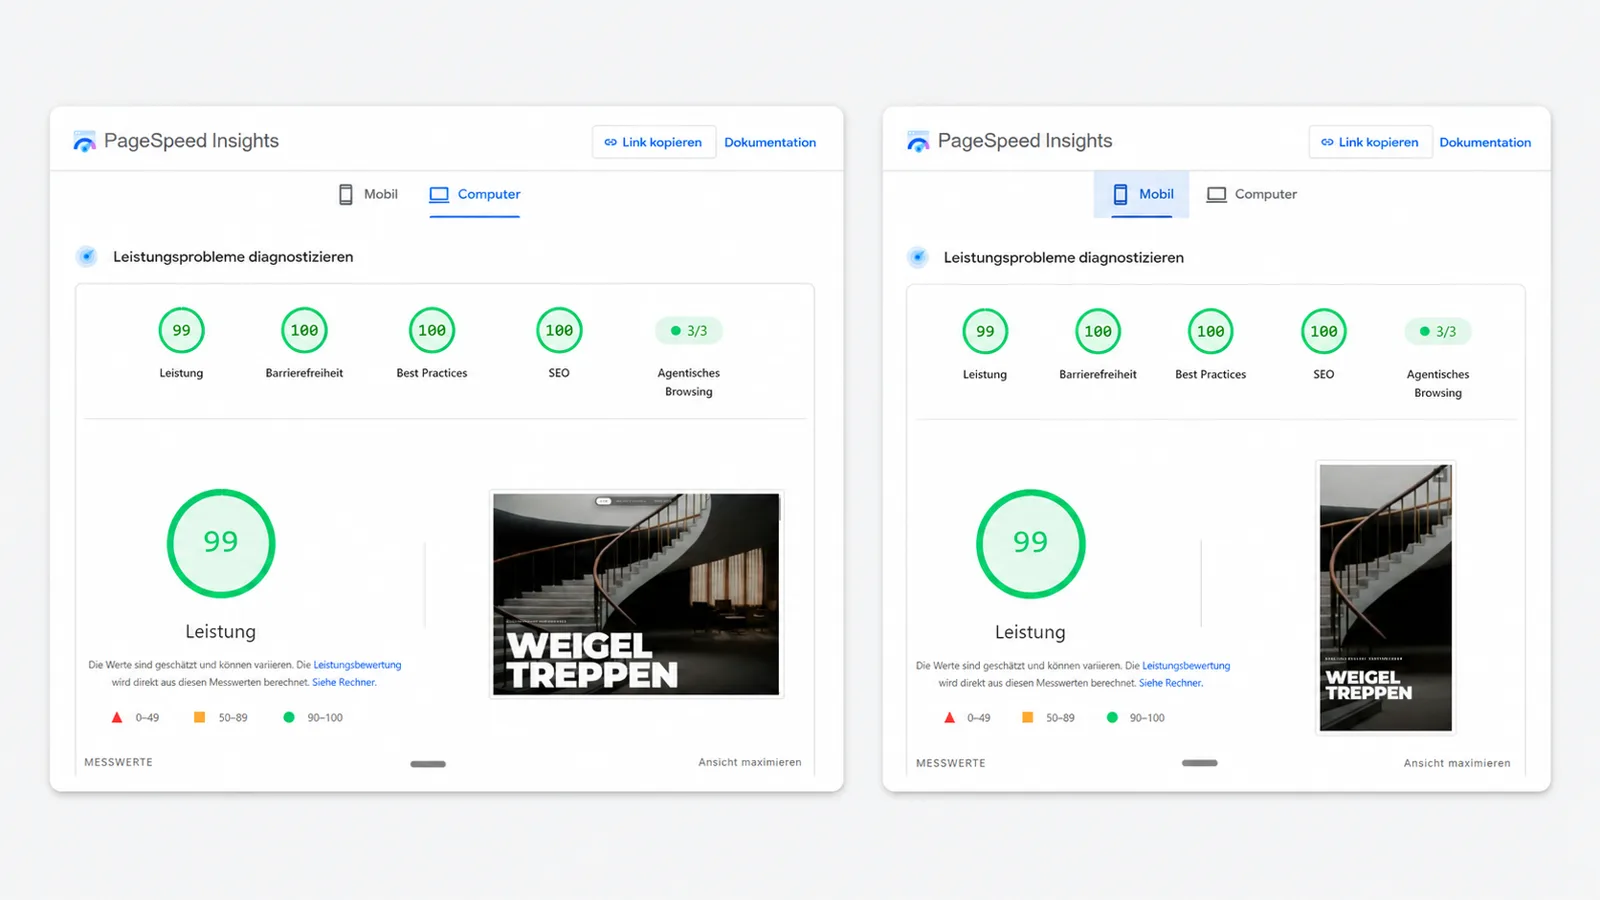Click the PageSpeed Insights logo in left panel
This screenshot has width=1600, height=900.
pos(85,141)
